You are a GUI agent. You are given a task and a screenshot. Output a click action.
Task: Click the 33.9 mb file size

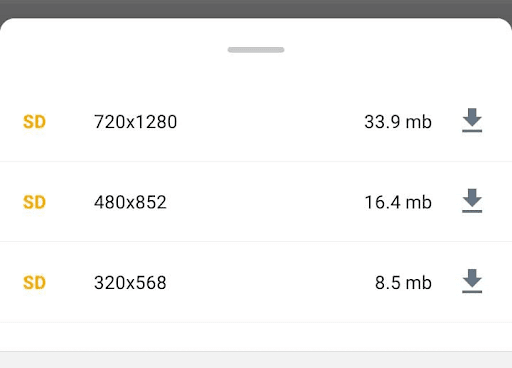click(398, 122)
